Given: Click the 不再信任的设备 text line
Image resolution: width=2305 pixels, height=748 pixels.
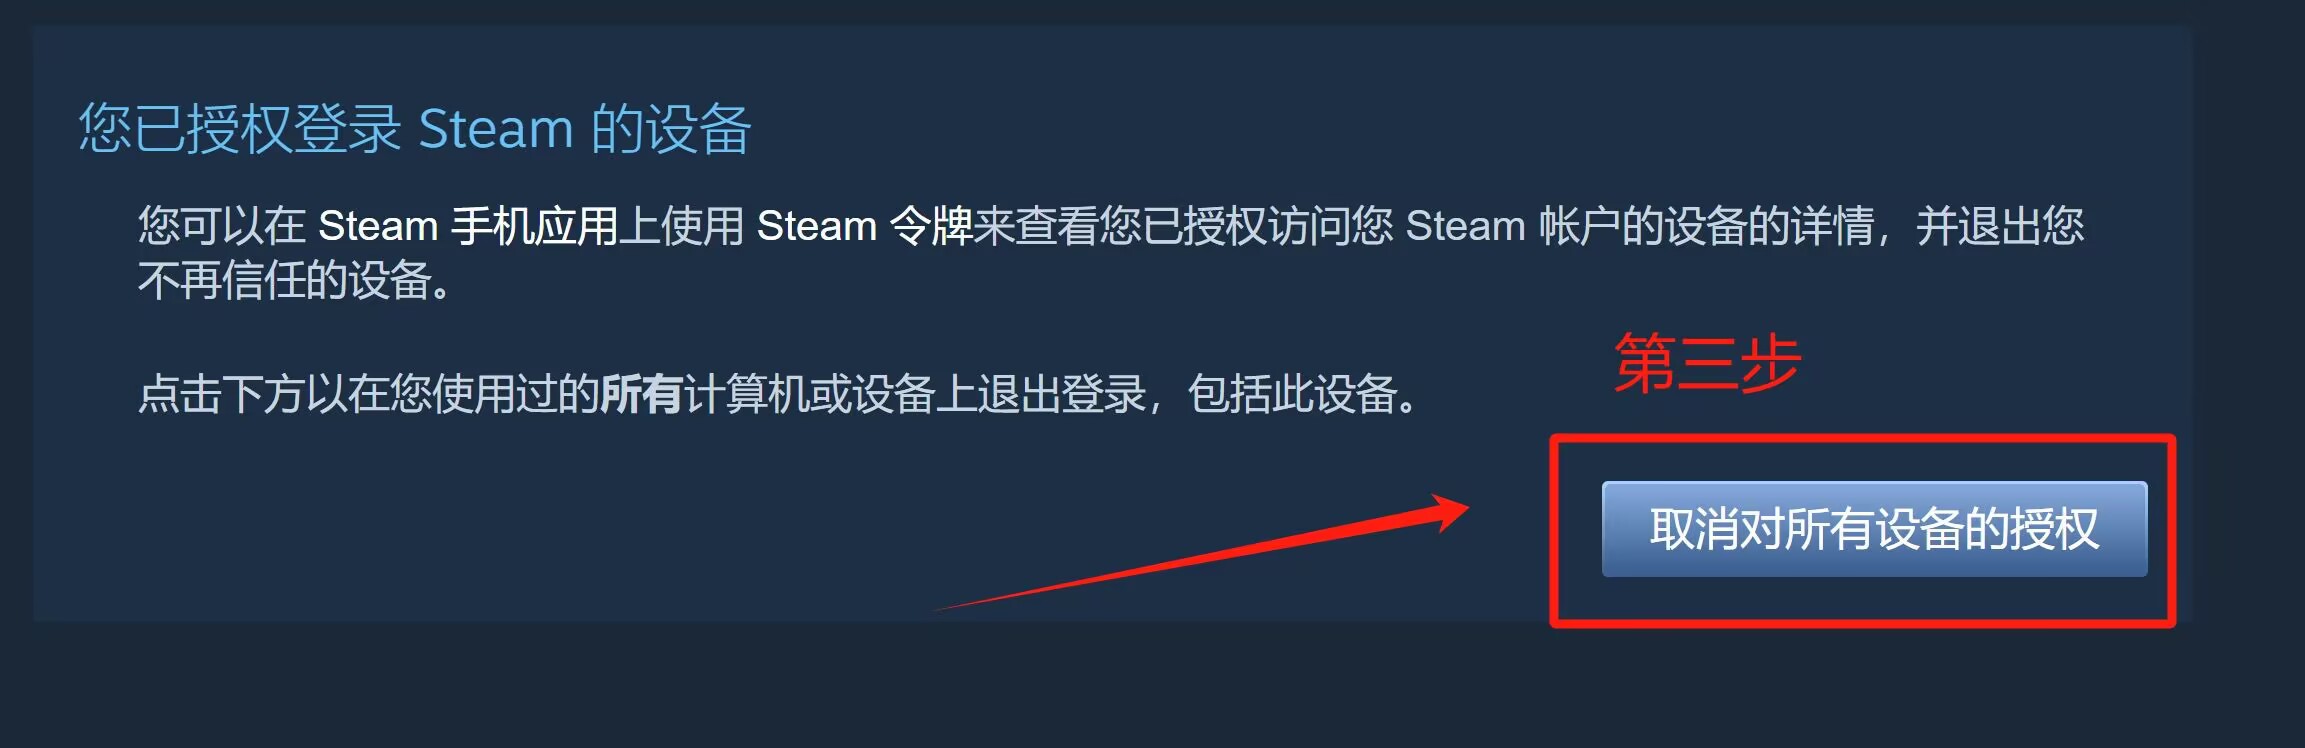Looking at the screenshot, I should pos(296,281).
